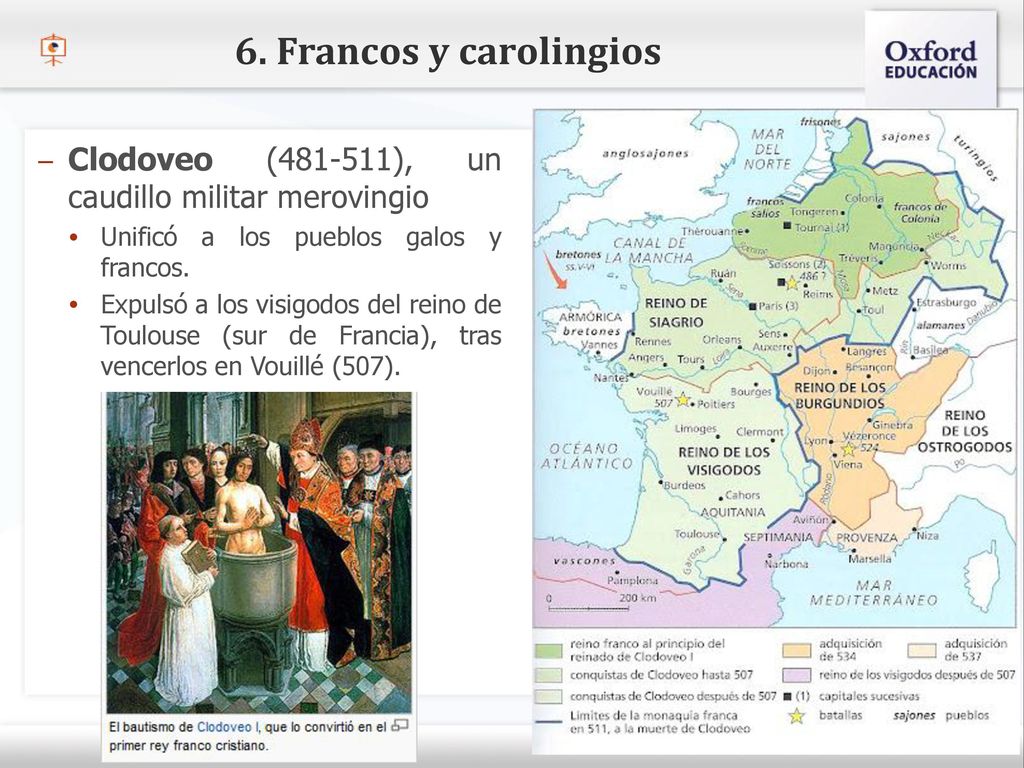Click the city label 'Lyon' on the map

point(816,441)
